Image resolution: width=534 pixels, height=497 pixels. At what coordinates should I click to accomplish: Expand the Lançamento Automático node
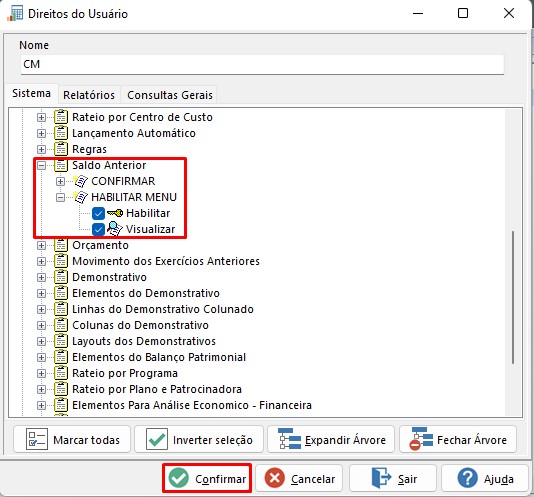click(41, 133)
